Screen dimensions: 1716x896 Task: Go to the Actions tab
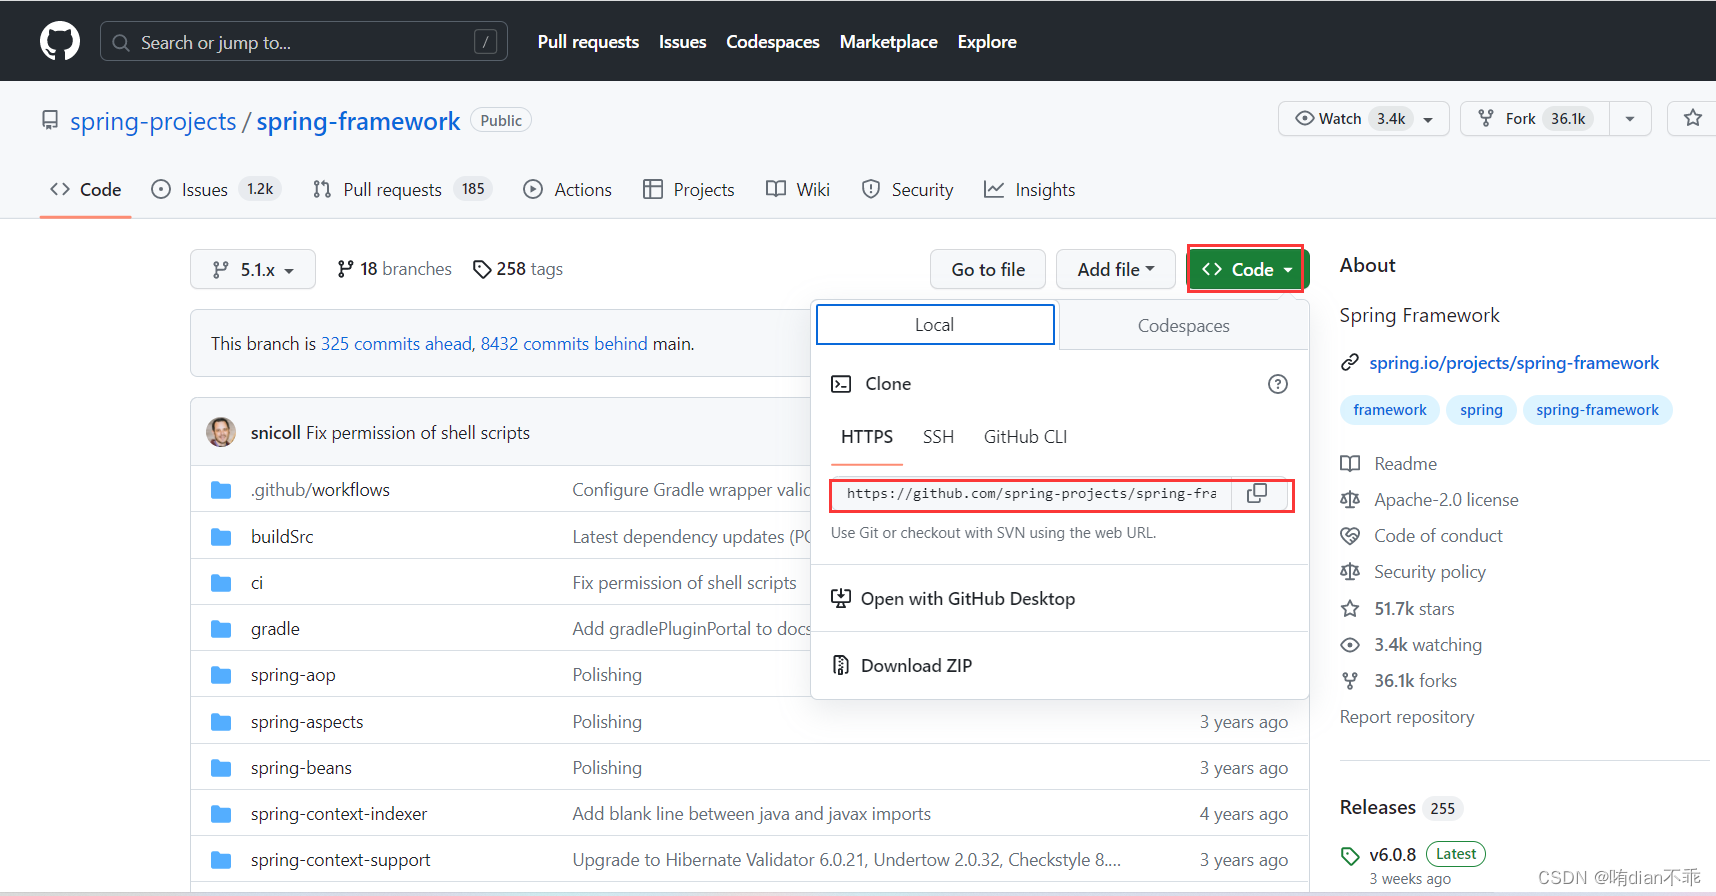click(567, 189)
